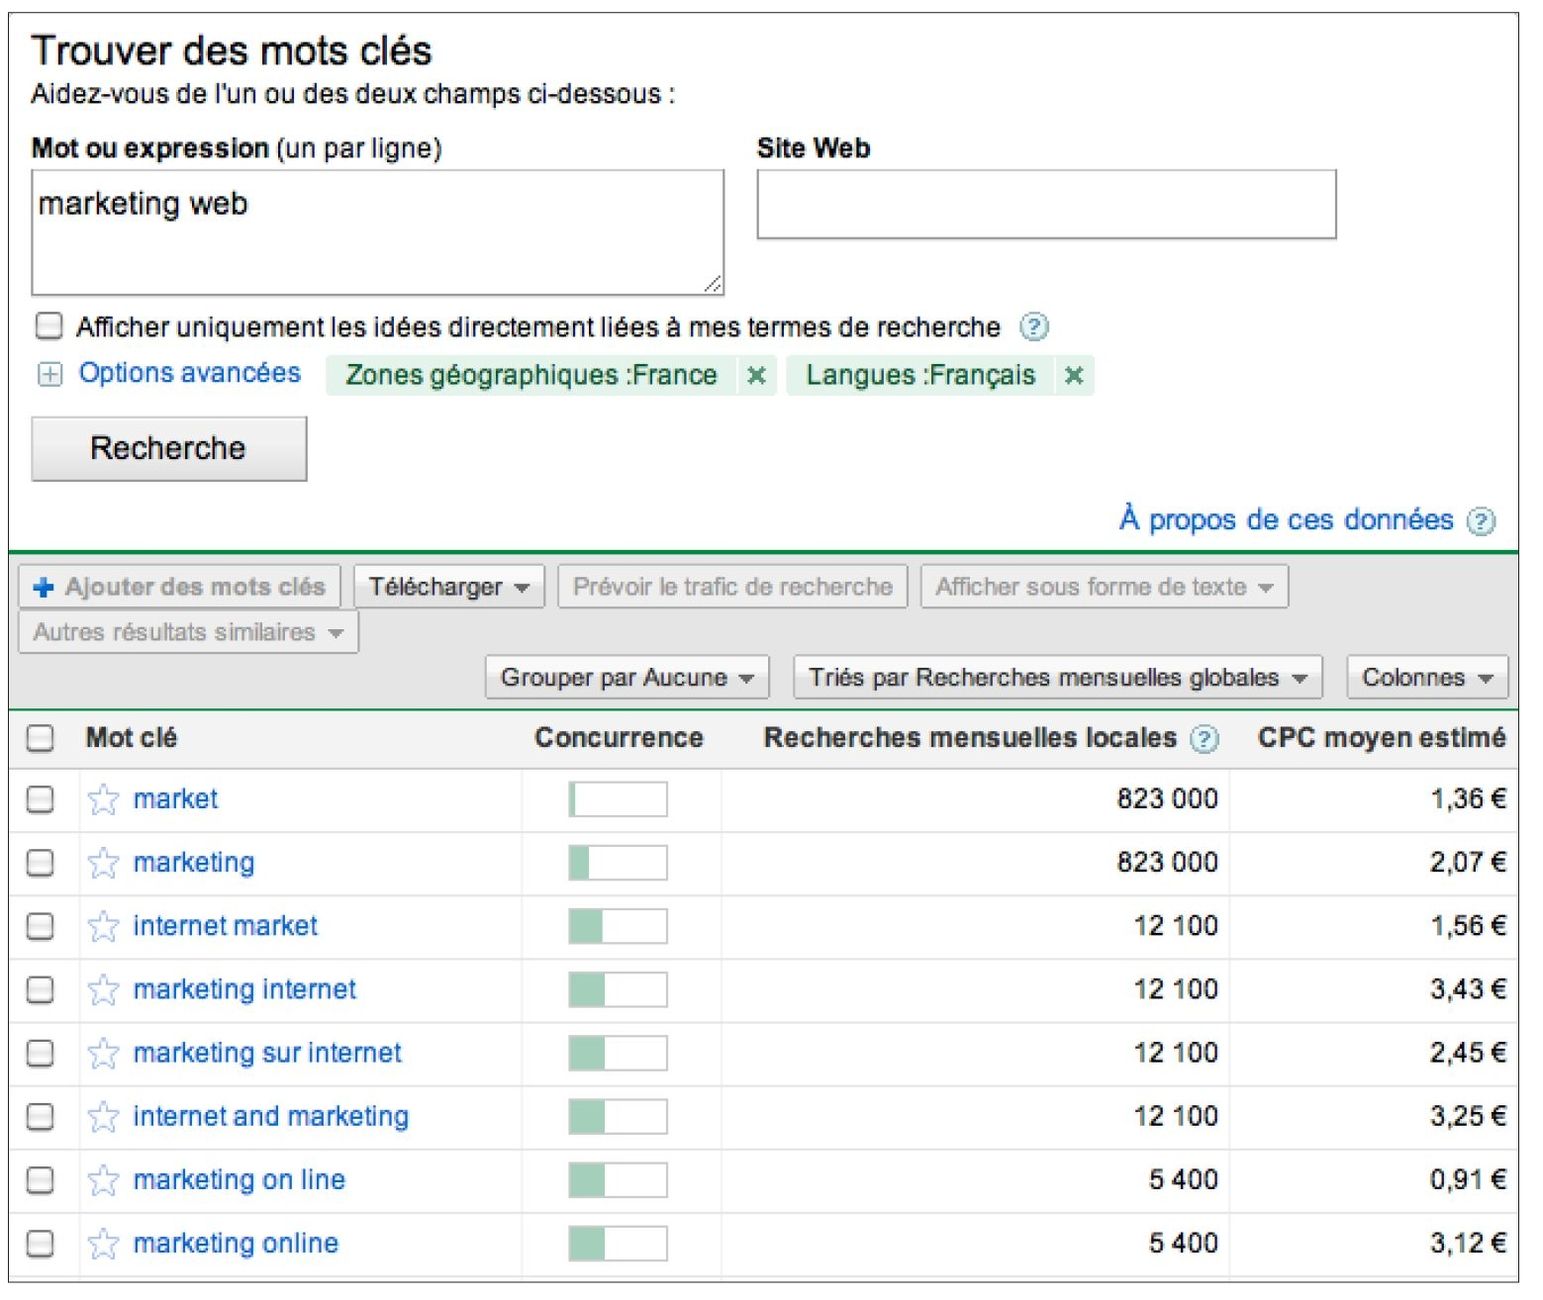Click the competition bar for 'marketing'
This screenshot has width=1543, height=1300.
617,863
